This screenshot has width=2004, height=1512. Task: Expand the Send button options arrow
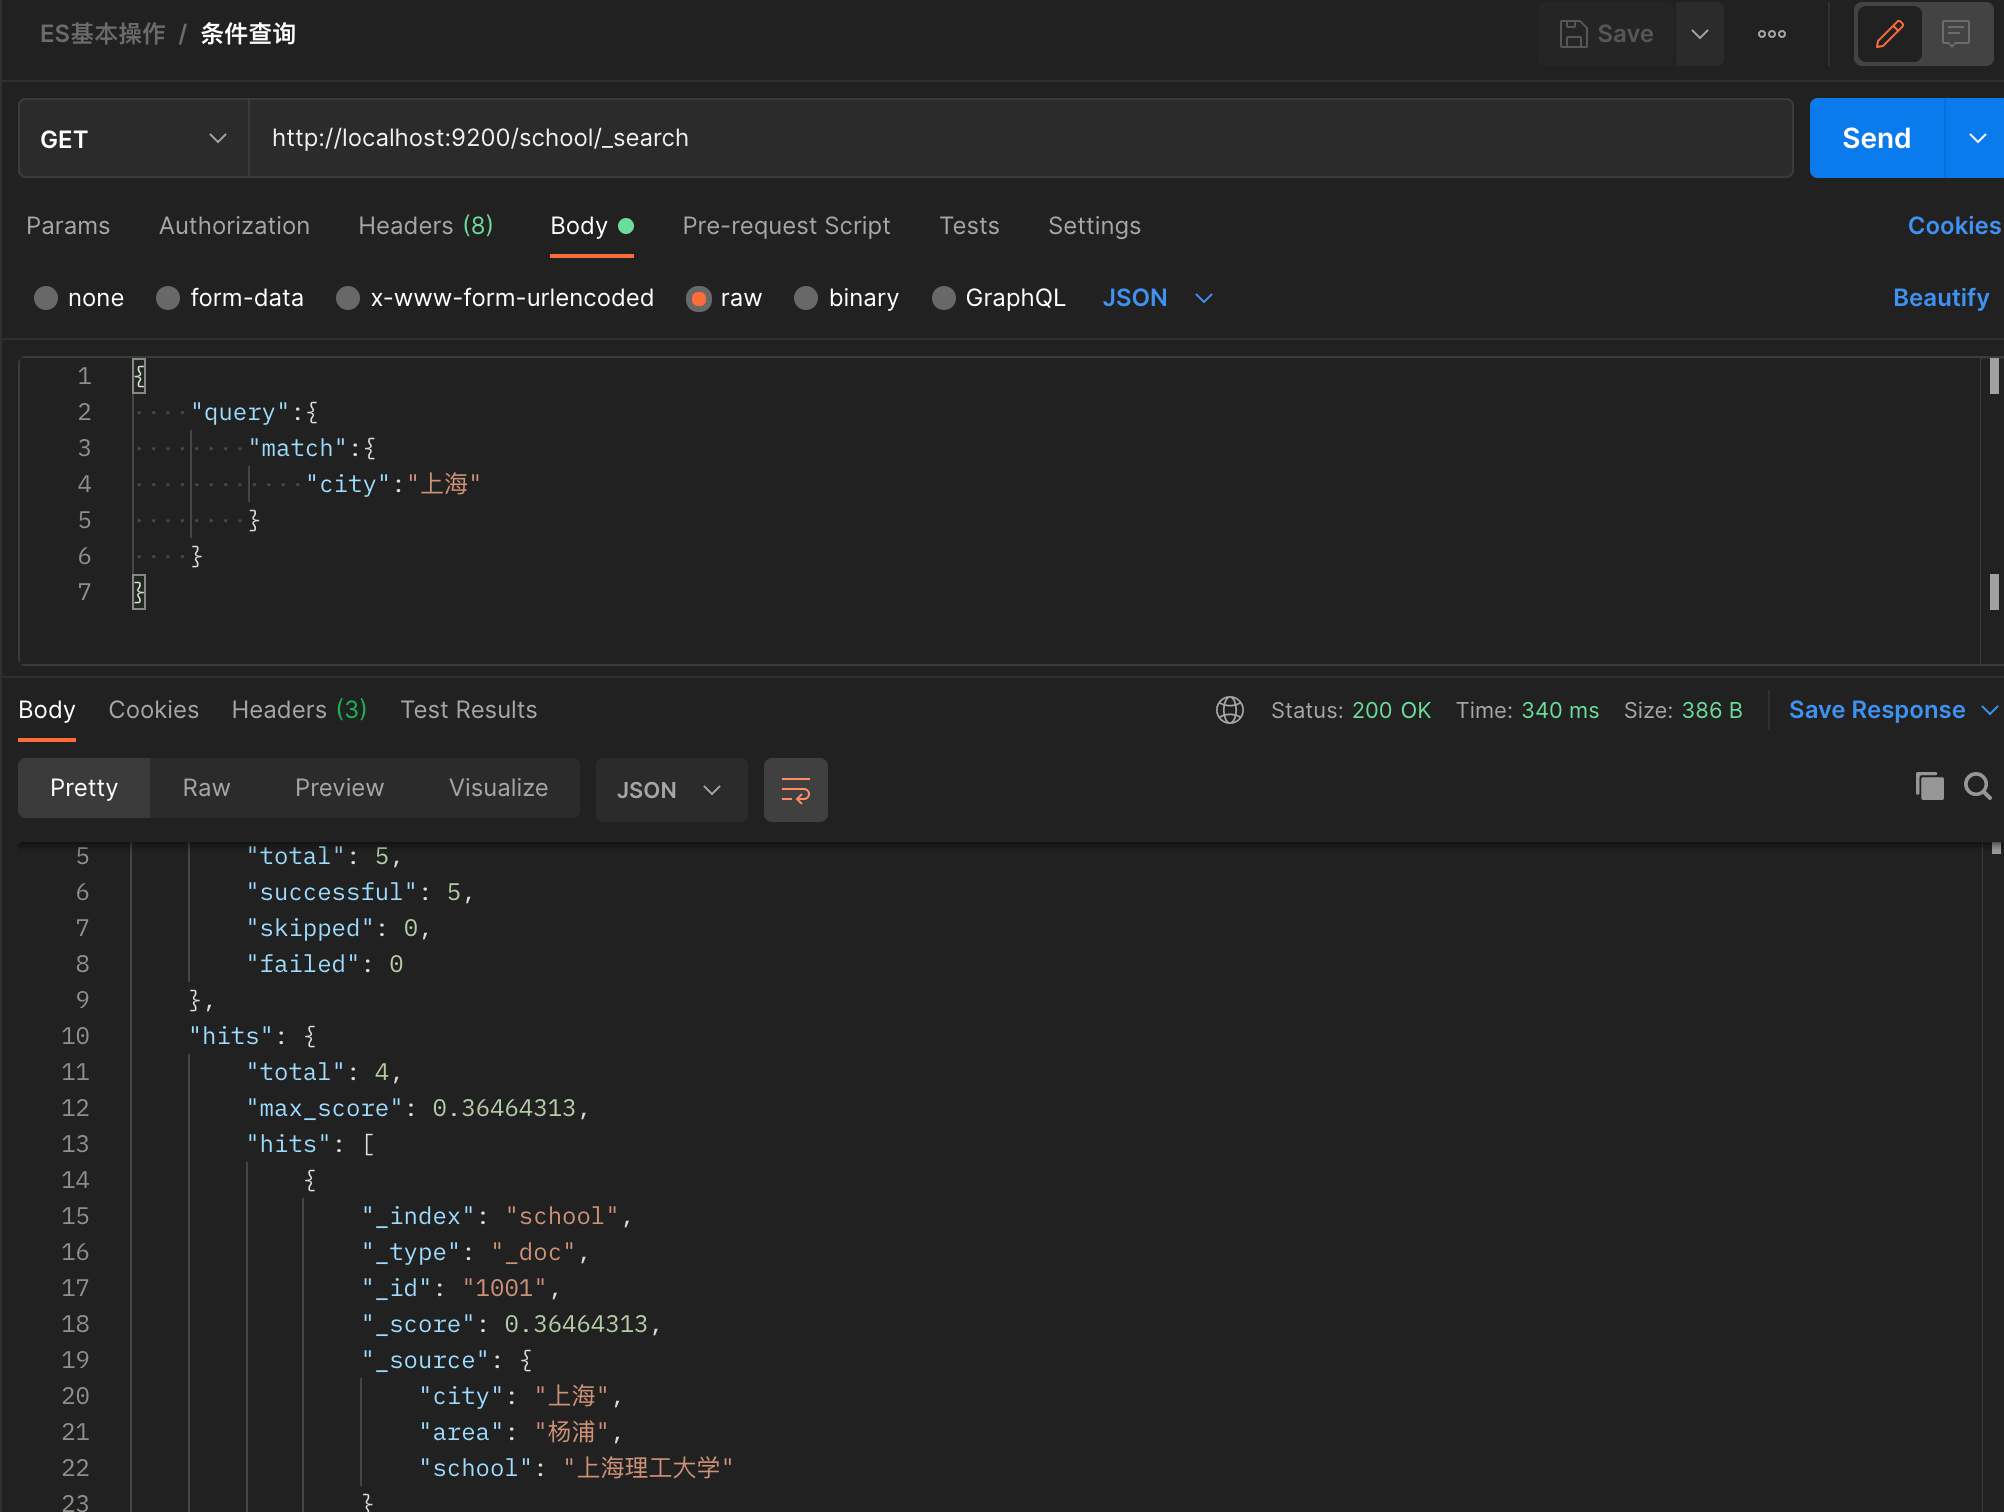tap(1976, 138)
